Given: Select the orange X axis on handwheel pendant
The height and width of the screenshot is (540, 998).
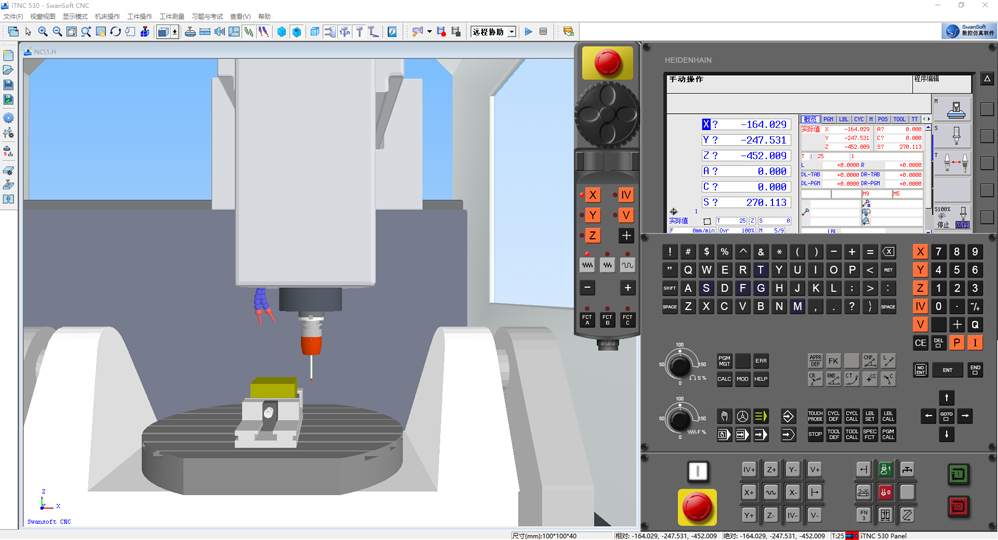Looking at the screenshot, I should click(x=593, y=195).
